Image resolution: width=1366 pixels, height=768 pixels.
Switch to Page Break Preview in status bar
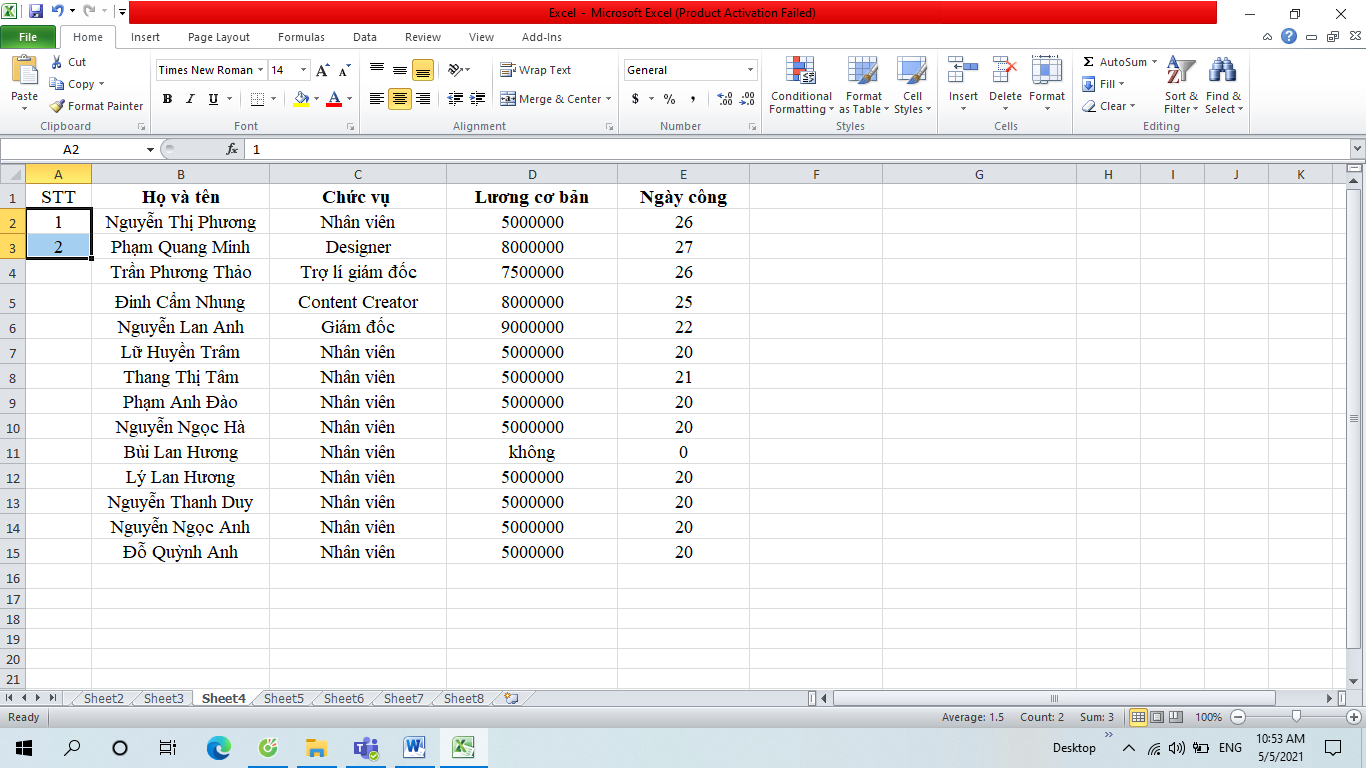tap(1176, 717)
